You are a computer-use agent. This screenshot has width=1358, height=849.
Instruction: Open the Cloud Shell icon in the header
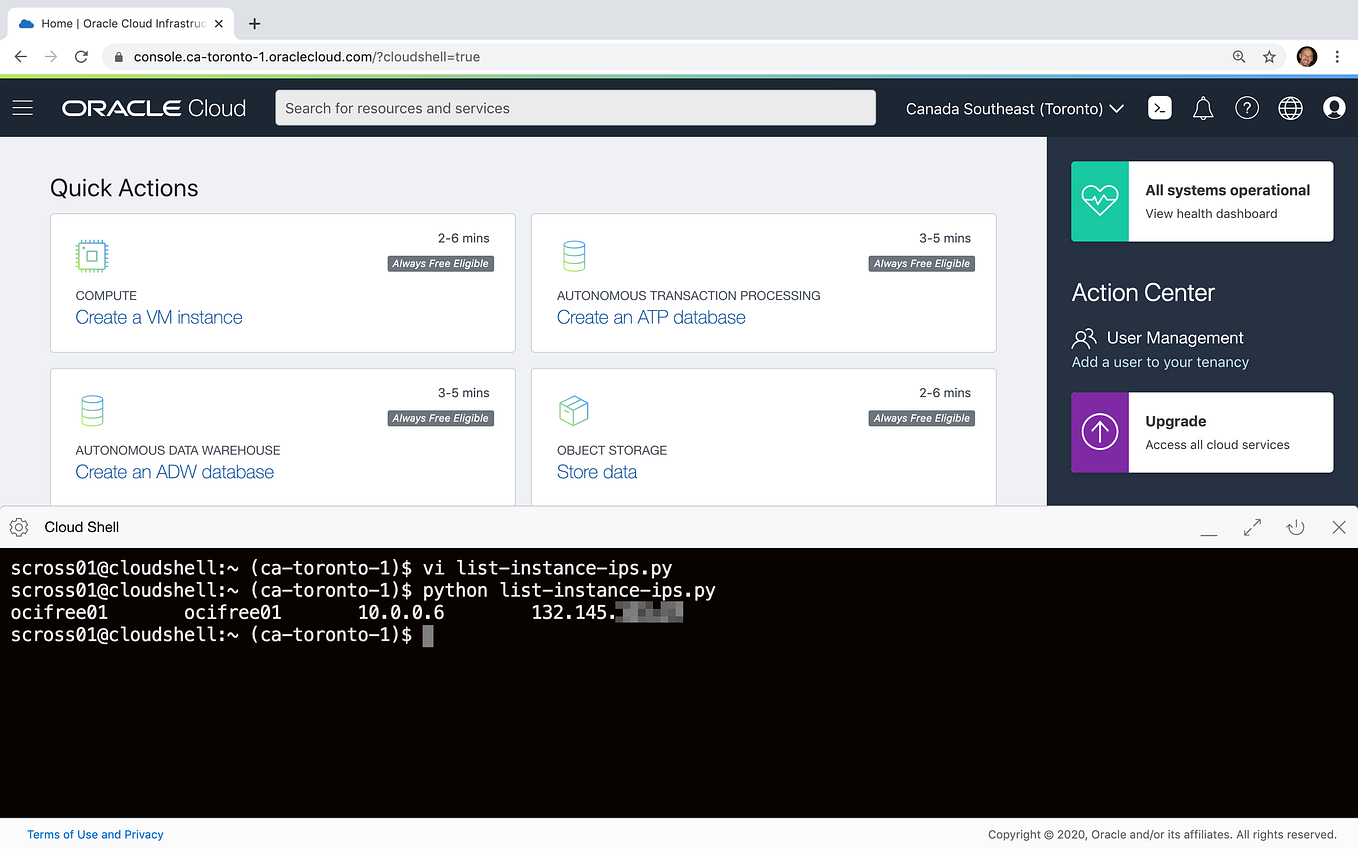pyautogui.click(x=1159, y=108)
